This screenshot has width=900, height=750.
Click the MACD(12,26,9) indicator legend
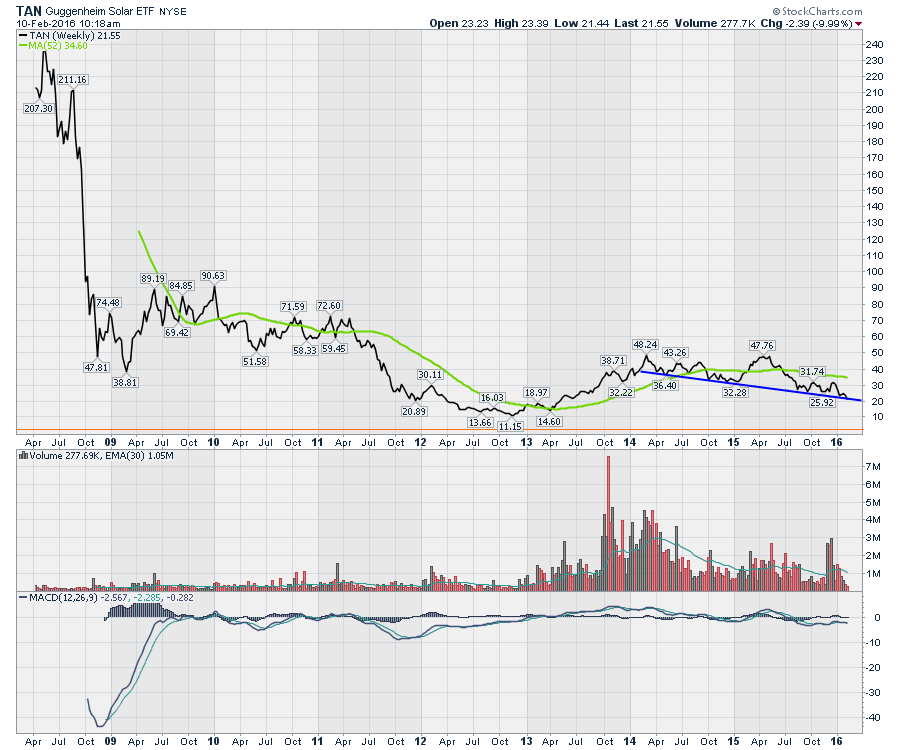point(106,598)
